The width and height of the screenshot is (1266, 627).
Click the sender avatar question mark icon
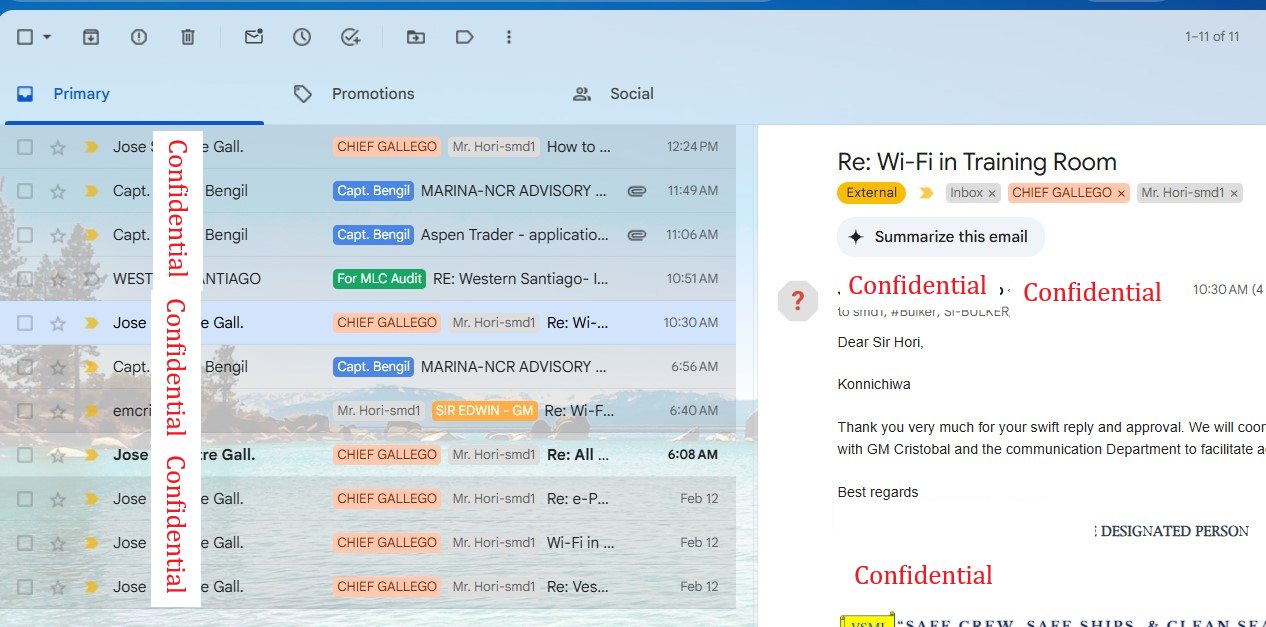(798, 300)
